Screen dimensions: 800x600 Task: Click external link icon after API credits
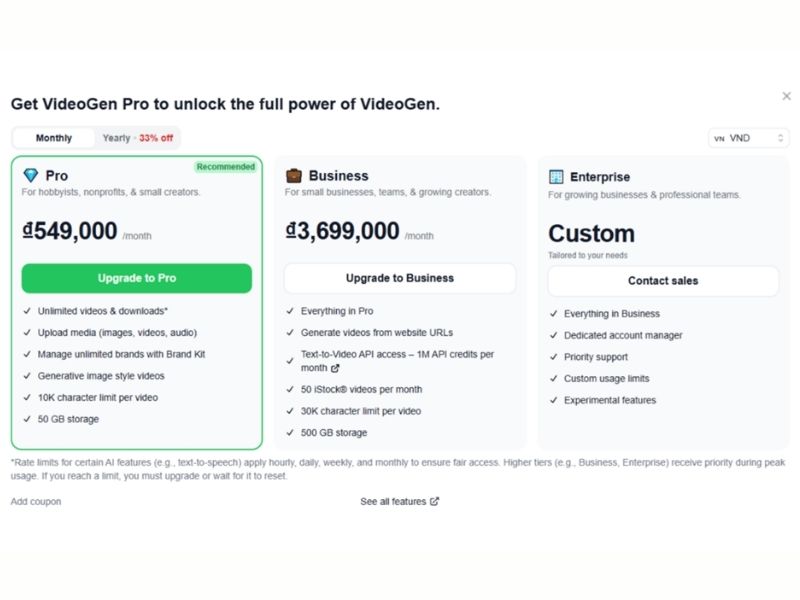point(335,368)
